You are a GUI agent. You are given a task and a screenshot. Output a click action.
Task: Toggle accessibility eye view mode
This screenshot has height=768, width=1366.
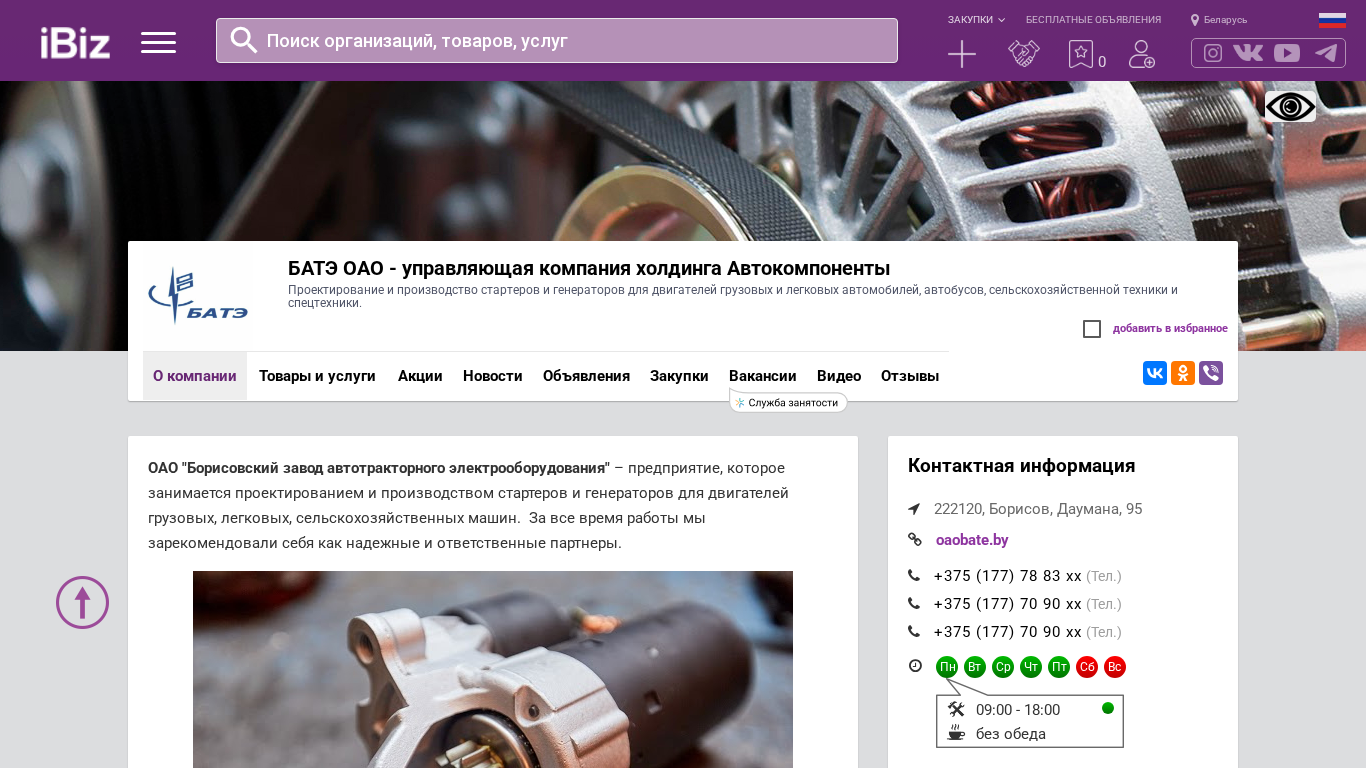coord(1290,107)
